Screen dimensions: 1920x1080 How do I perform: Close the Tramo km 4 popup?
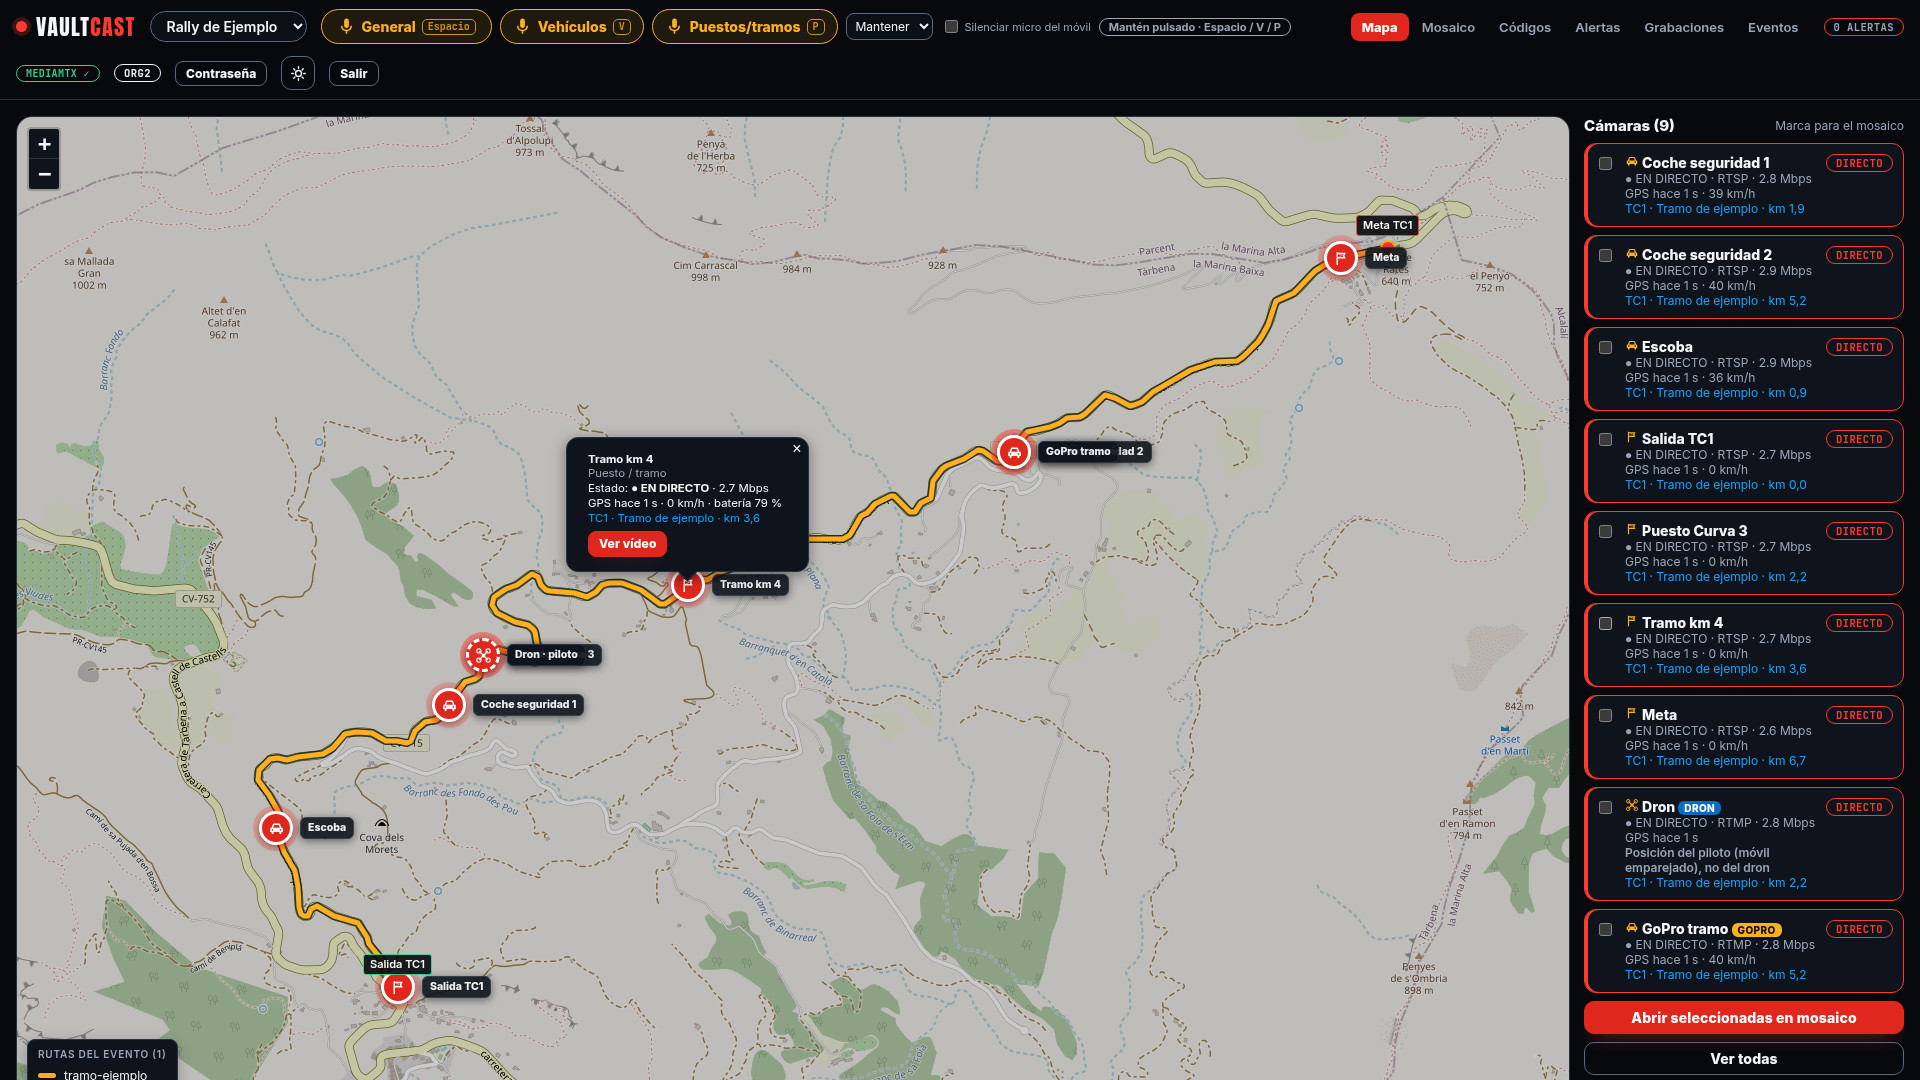(797, 449)
